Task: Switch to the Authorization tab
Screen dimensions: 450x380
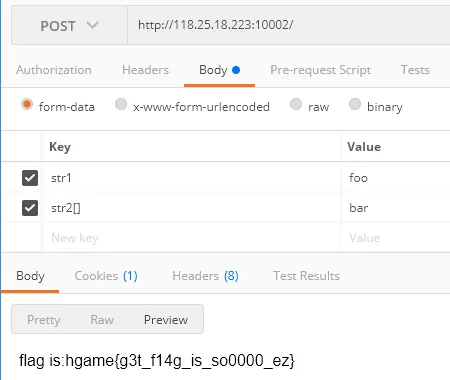Action: (54, 70)
